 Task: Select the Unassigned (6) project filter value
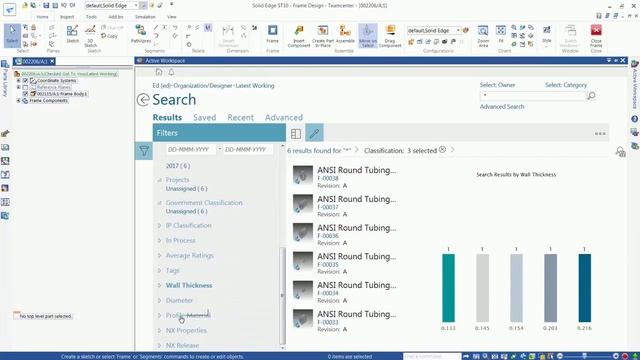186,189
